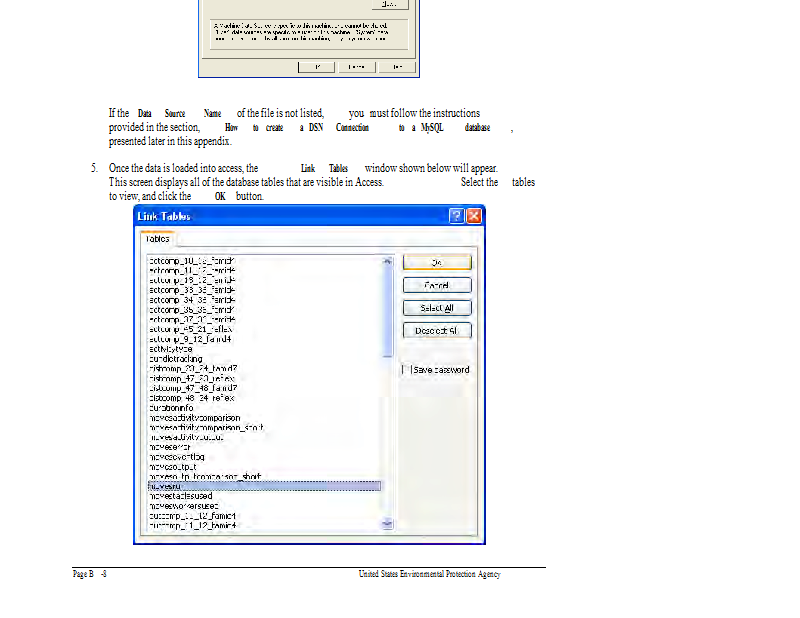Click the help question mark icon in Link Tables
The image size is (800, 618).
(456, 216)
